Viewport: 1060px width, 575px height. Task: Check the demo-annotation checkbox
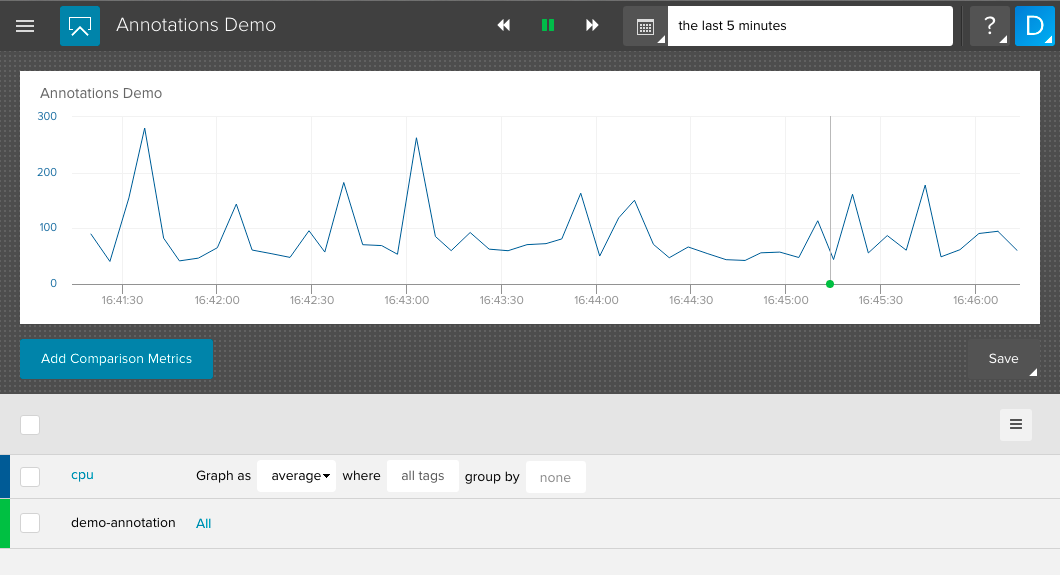(30, 523)
